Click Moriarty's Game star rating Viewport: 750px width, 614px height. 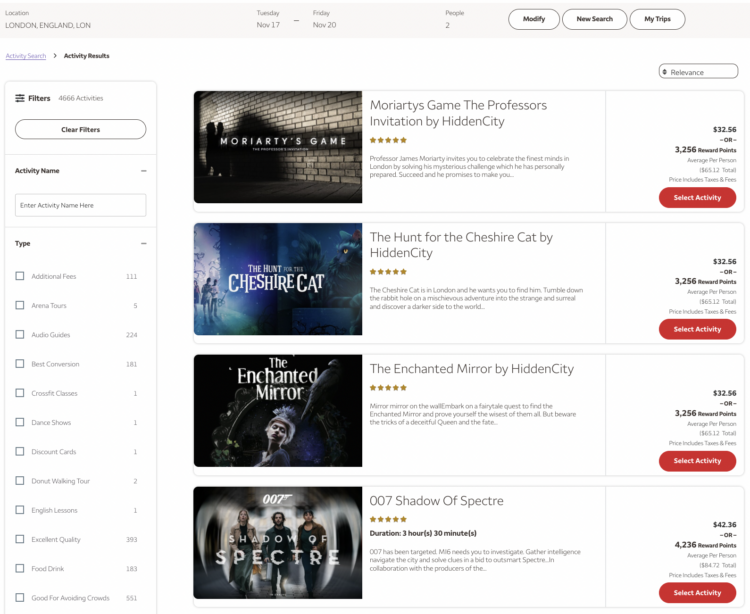click(x=388, y=140)
